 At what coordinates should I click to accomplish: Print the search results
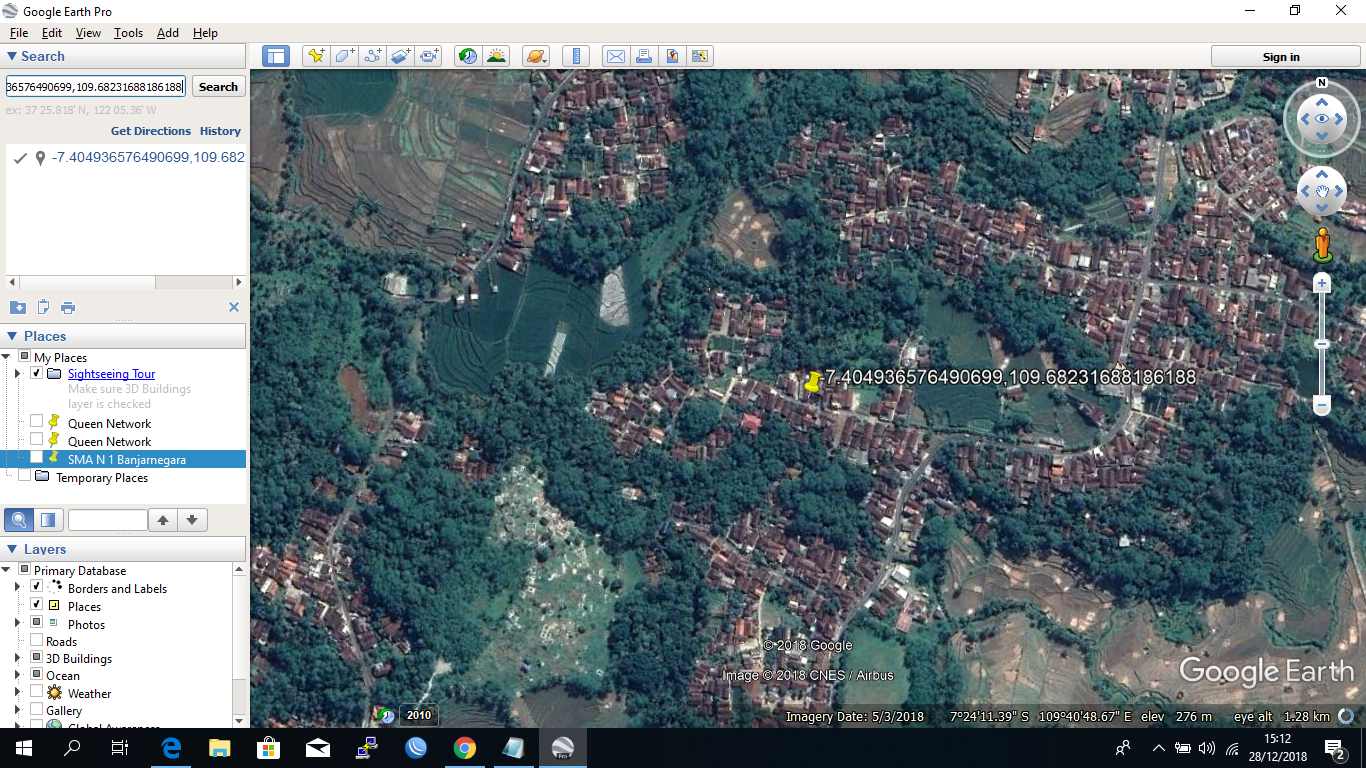pos(68,307)
